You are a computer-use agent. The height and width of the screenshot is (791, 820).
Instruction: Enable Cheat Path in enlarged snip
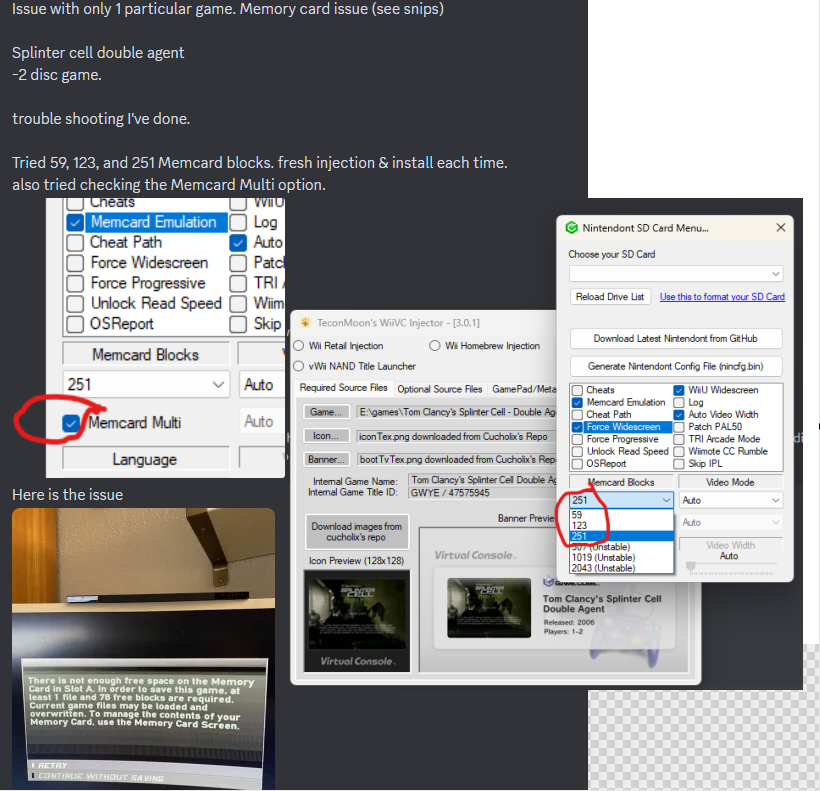coord(75,243)
